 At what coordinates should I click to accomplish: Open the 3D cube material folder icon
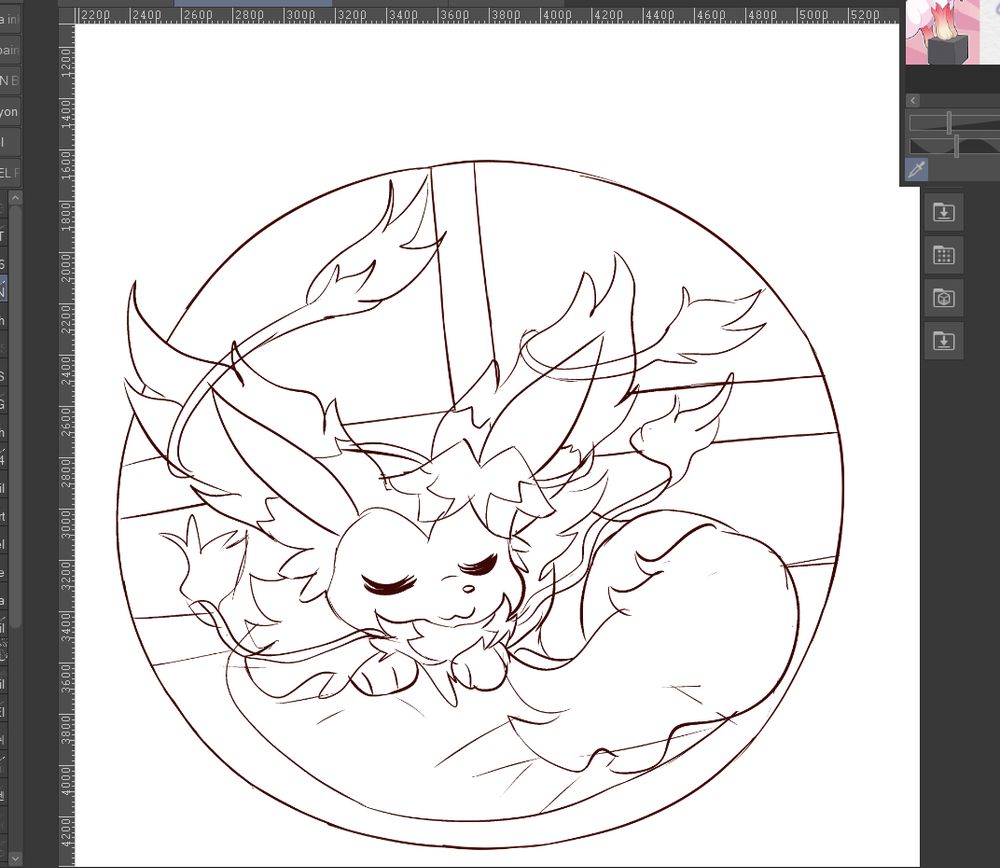tap(944, 298)
